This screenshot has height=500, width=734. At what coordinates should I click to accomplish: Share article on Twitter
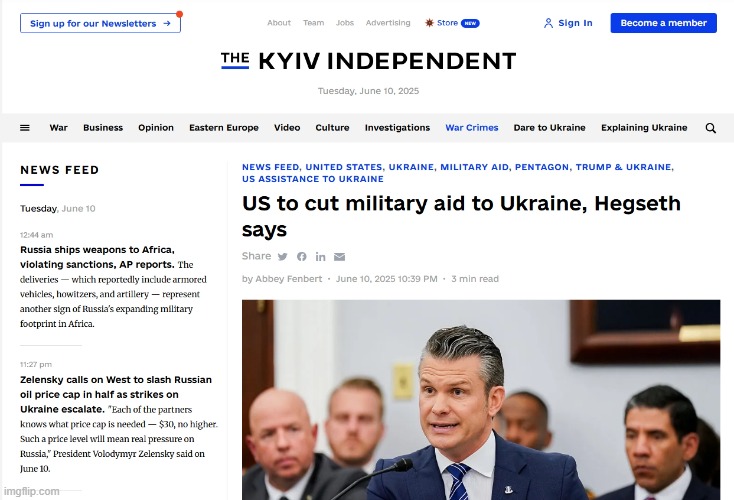[x=282, y=257]
